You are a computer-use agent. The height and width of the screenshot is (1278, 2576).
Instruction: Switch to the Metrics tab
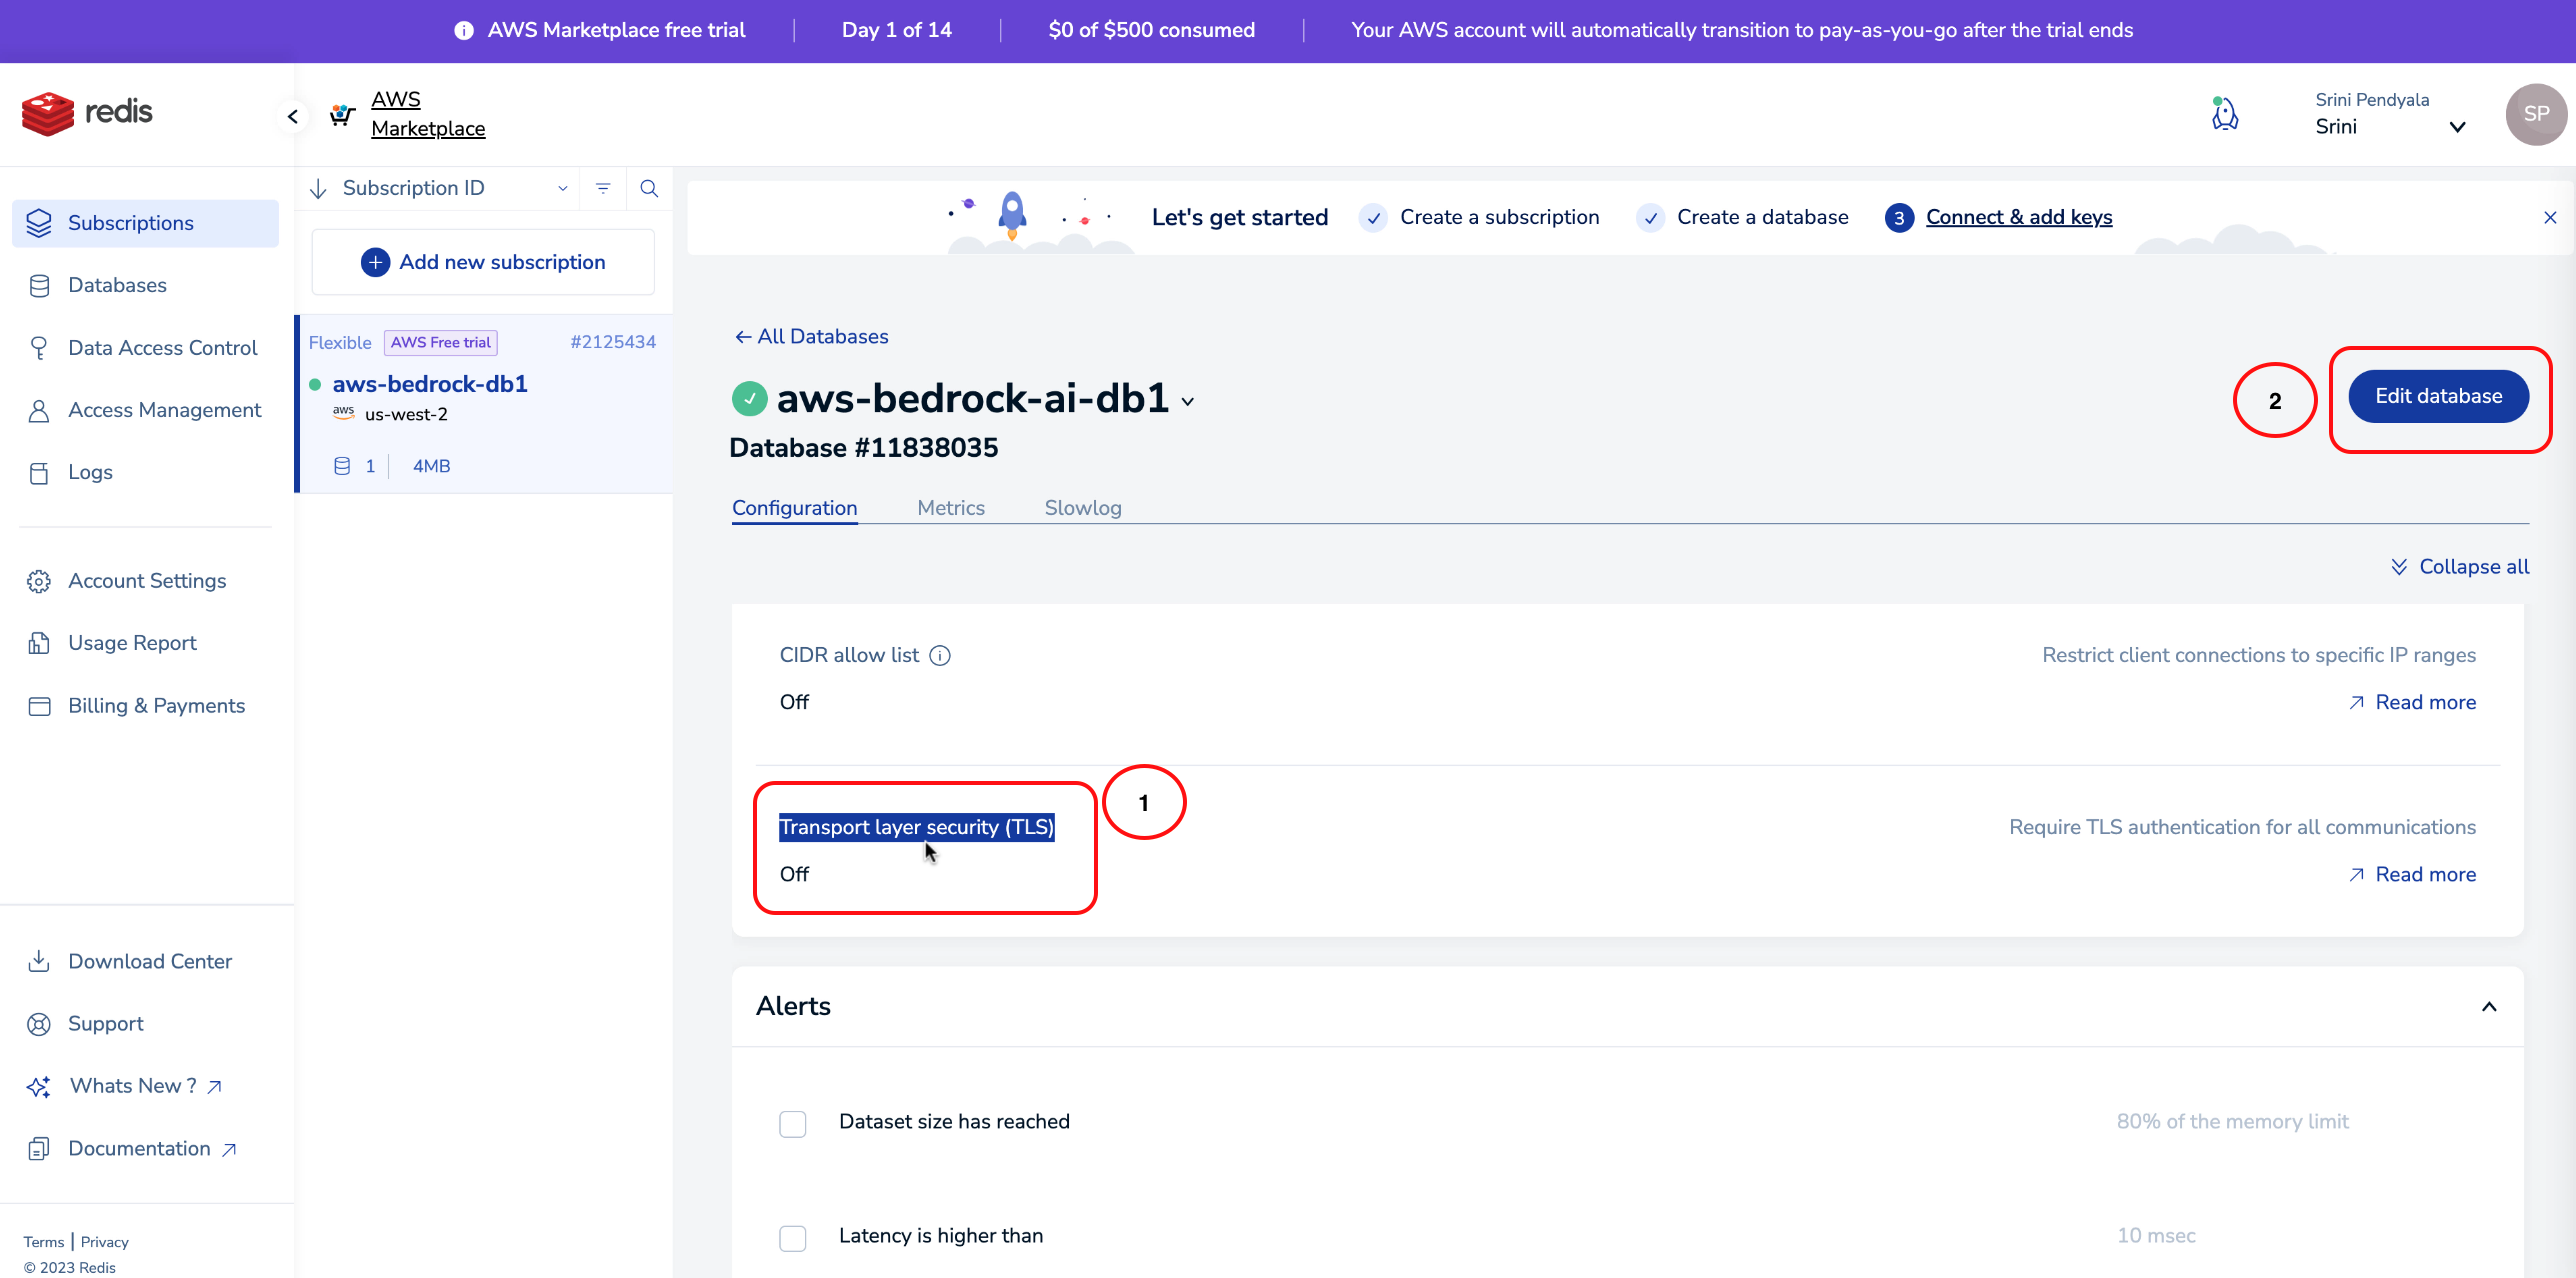coord(950,507)
